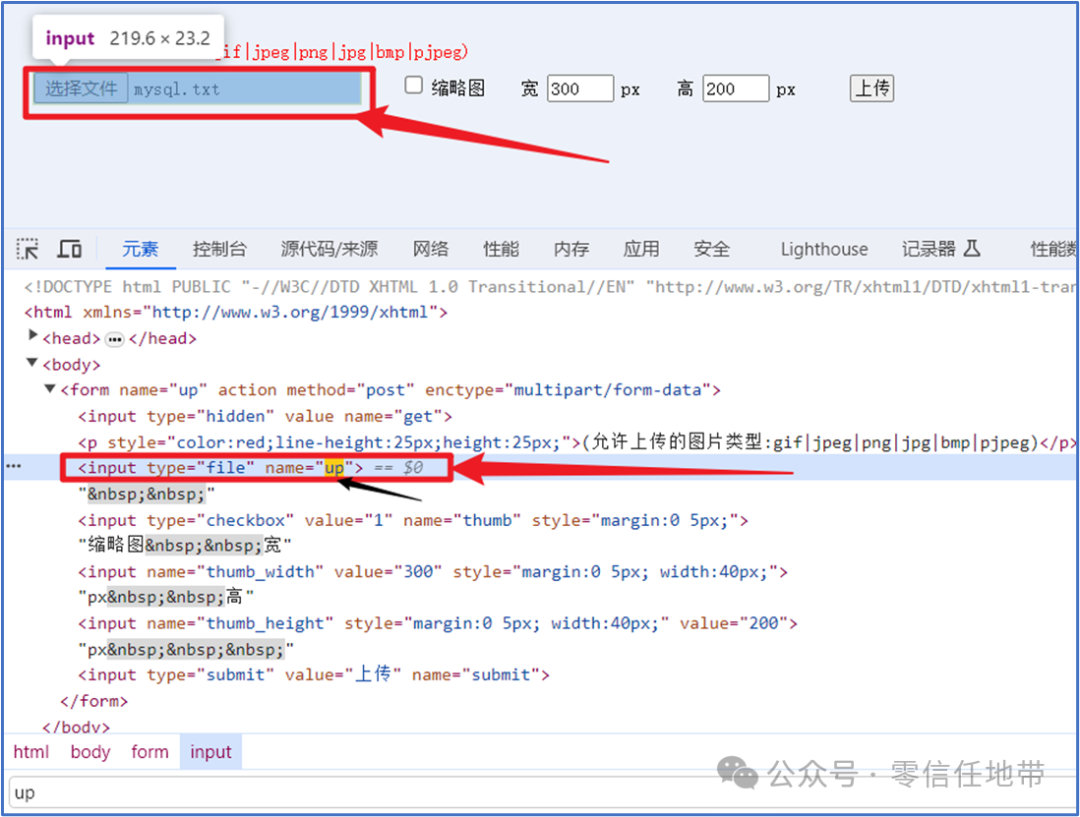The width and height of the screenshot is (1080, 817).
Task: Focus the height field showing 200
Action: click(x=736, y=89)
